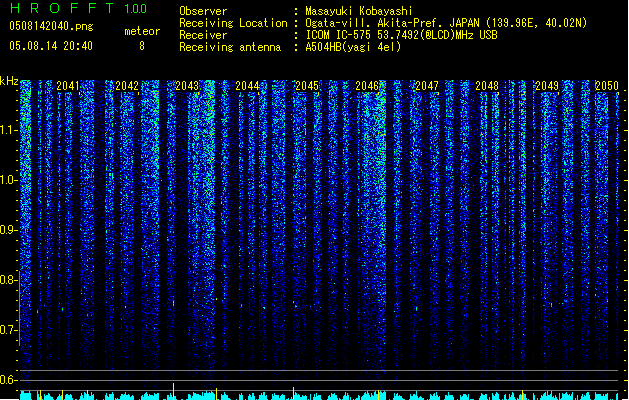
Task: Click the ICOM IC-575 receiver text
Action: 401,35
